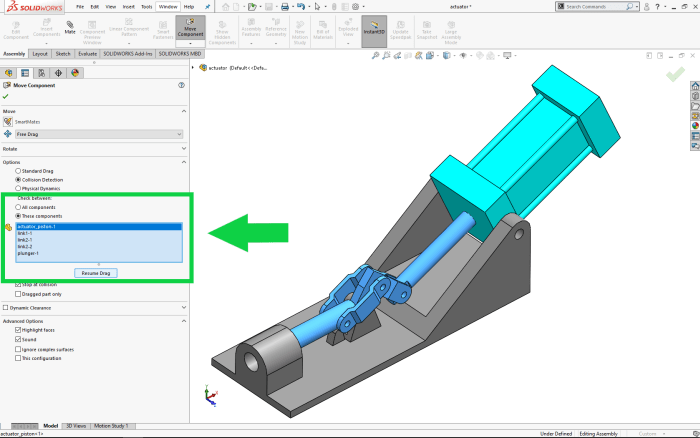Click the Resume Drag button
The image size is (700, 438).
(96, 273)
